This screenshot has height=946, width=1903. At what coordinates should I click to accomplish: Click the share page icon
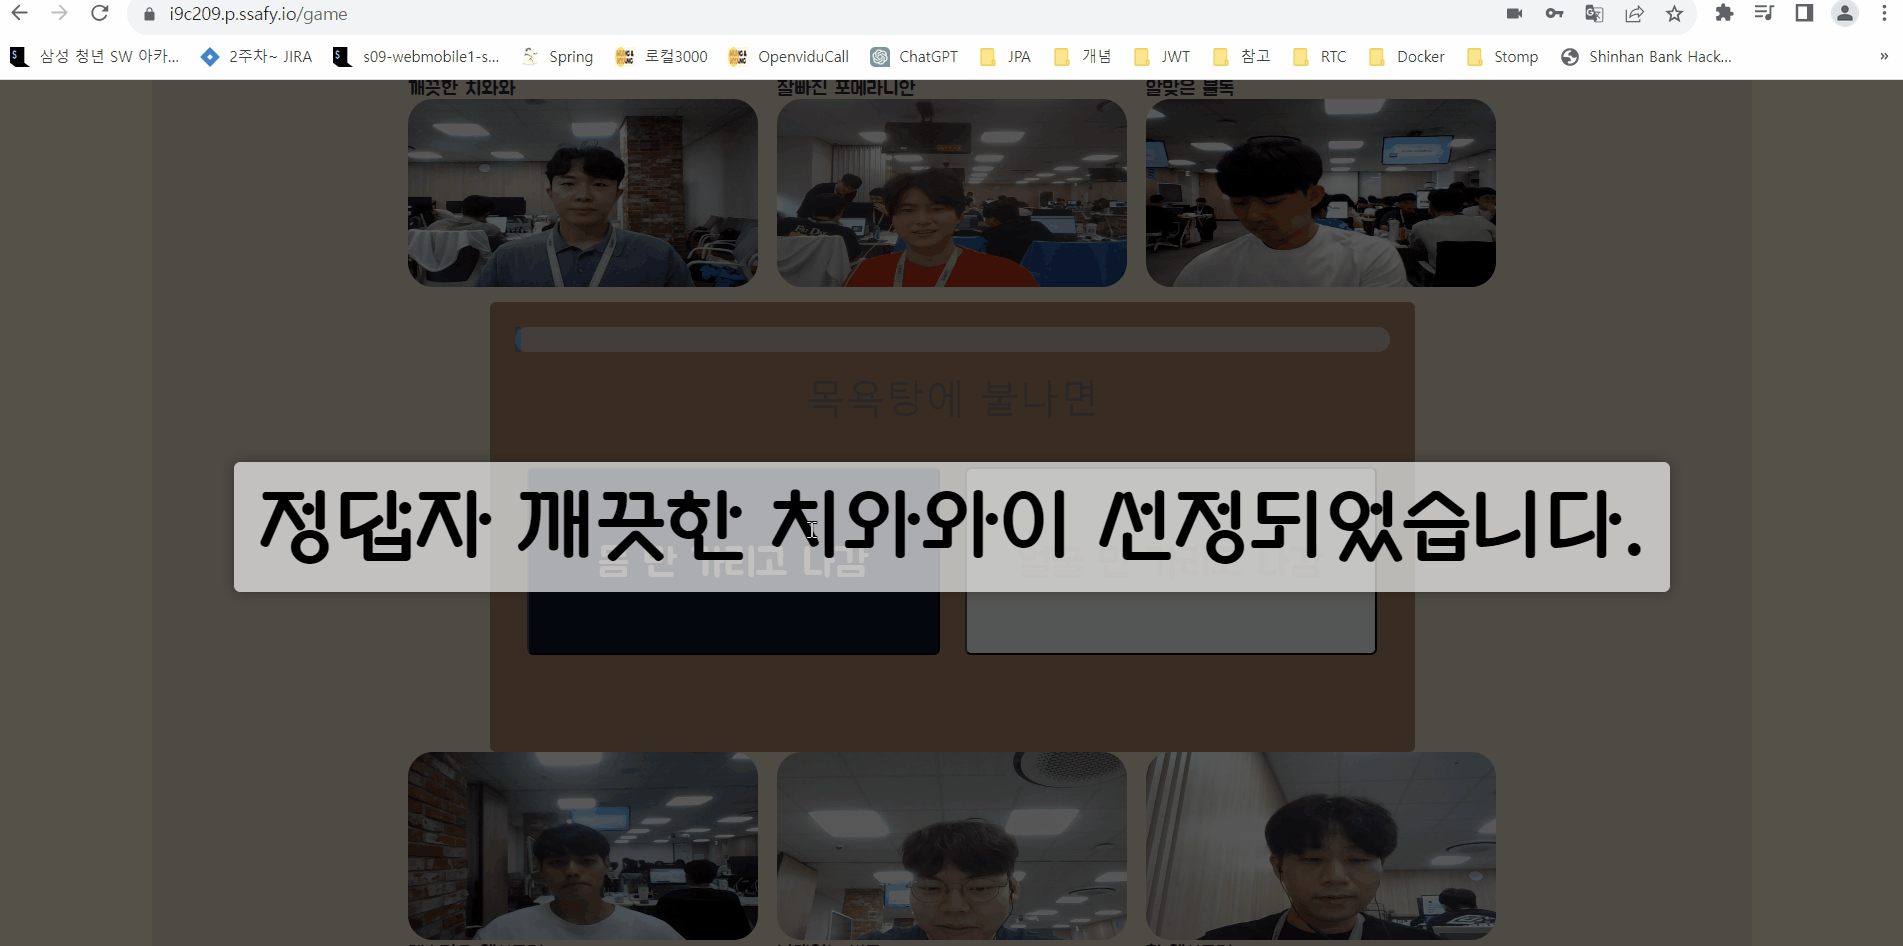click(1634, 14)
